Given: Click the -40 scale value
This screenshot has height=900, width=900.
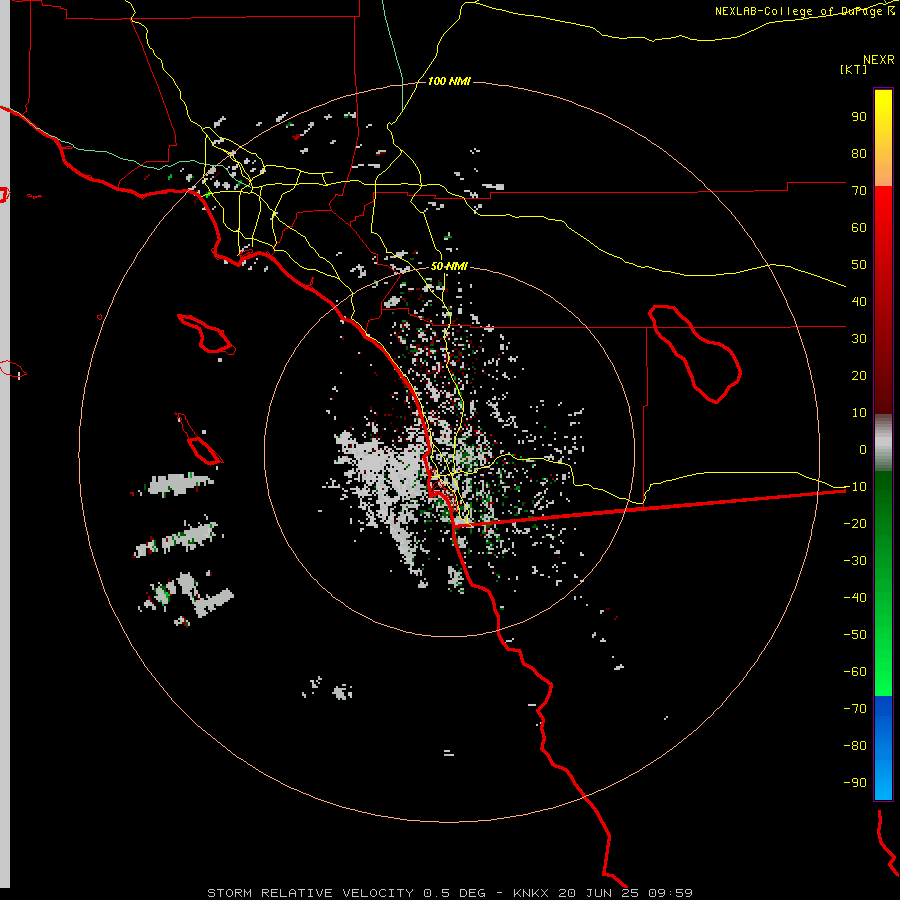Looking at the screenshot, I should [855, 598].
